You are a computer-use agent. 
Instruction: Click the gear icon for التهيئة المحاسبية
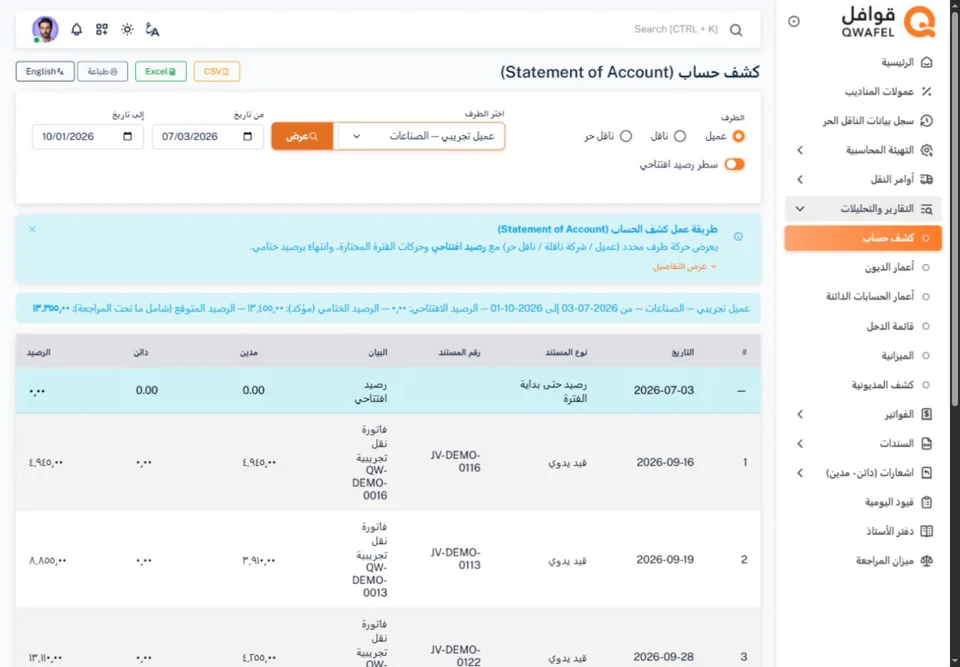pos(926,150)
